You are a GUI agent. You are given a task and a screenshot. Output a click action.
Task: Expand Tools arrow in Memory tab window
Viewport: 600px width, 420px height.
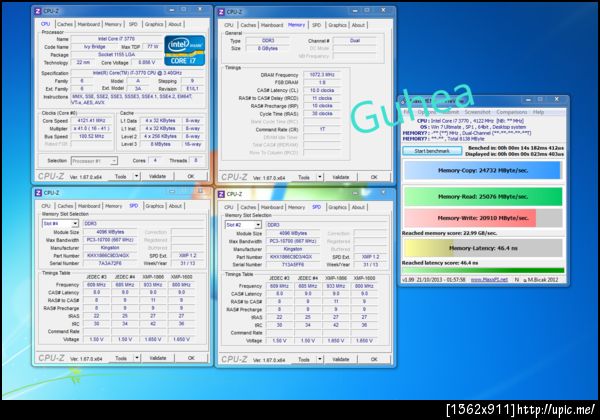pos(320,177)
